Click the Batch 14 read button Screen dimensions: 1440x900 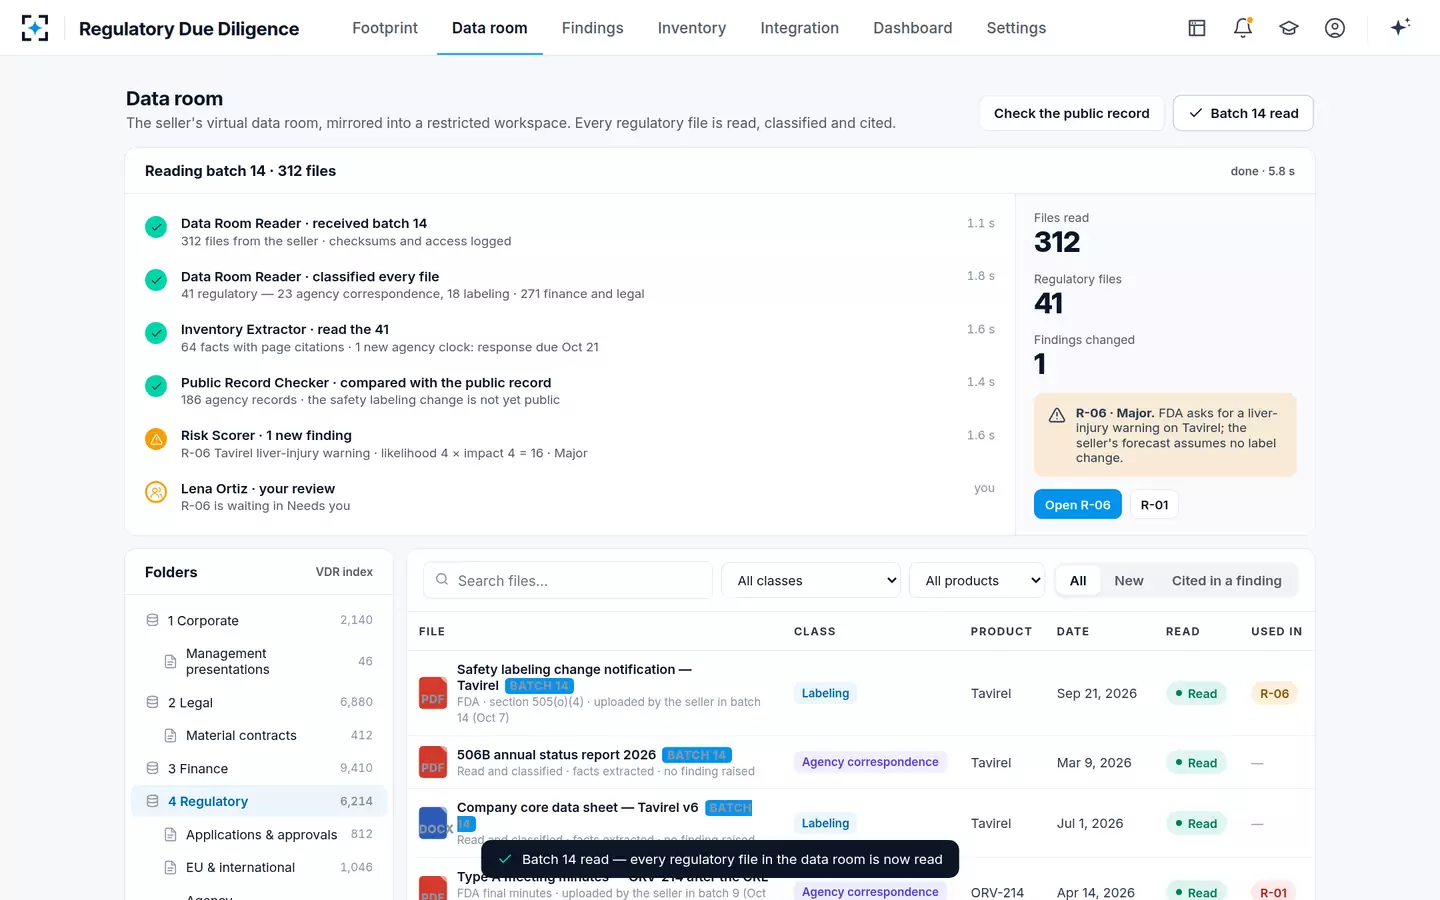[x=1243, y=113]
